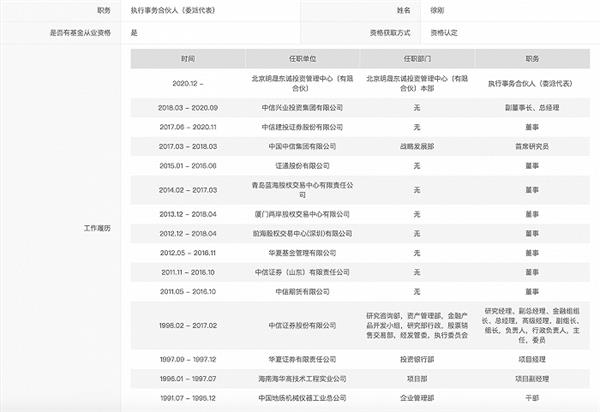Click the '时间' column header
600x412 pixels.
coord(188,59)
